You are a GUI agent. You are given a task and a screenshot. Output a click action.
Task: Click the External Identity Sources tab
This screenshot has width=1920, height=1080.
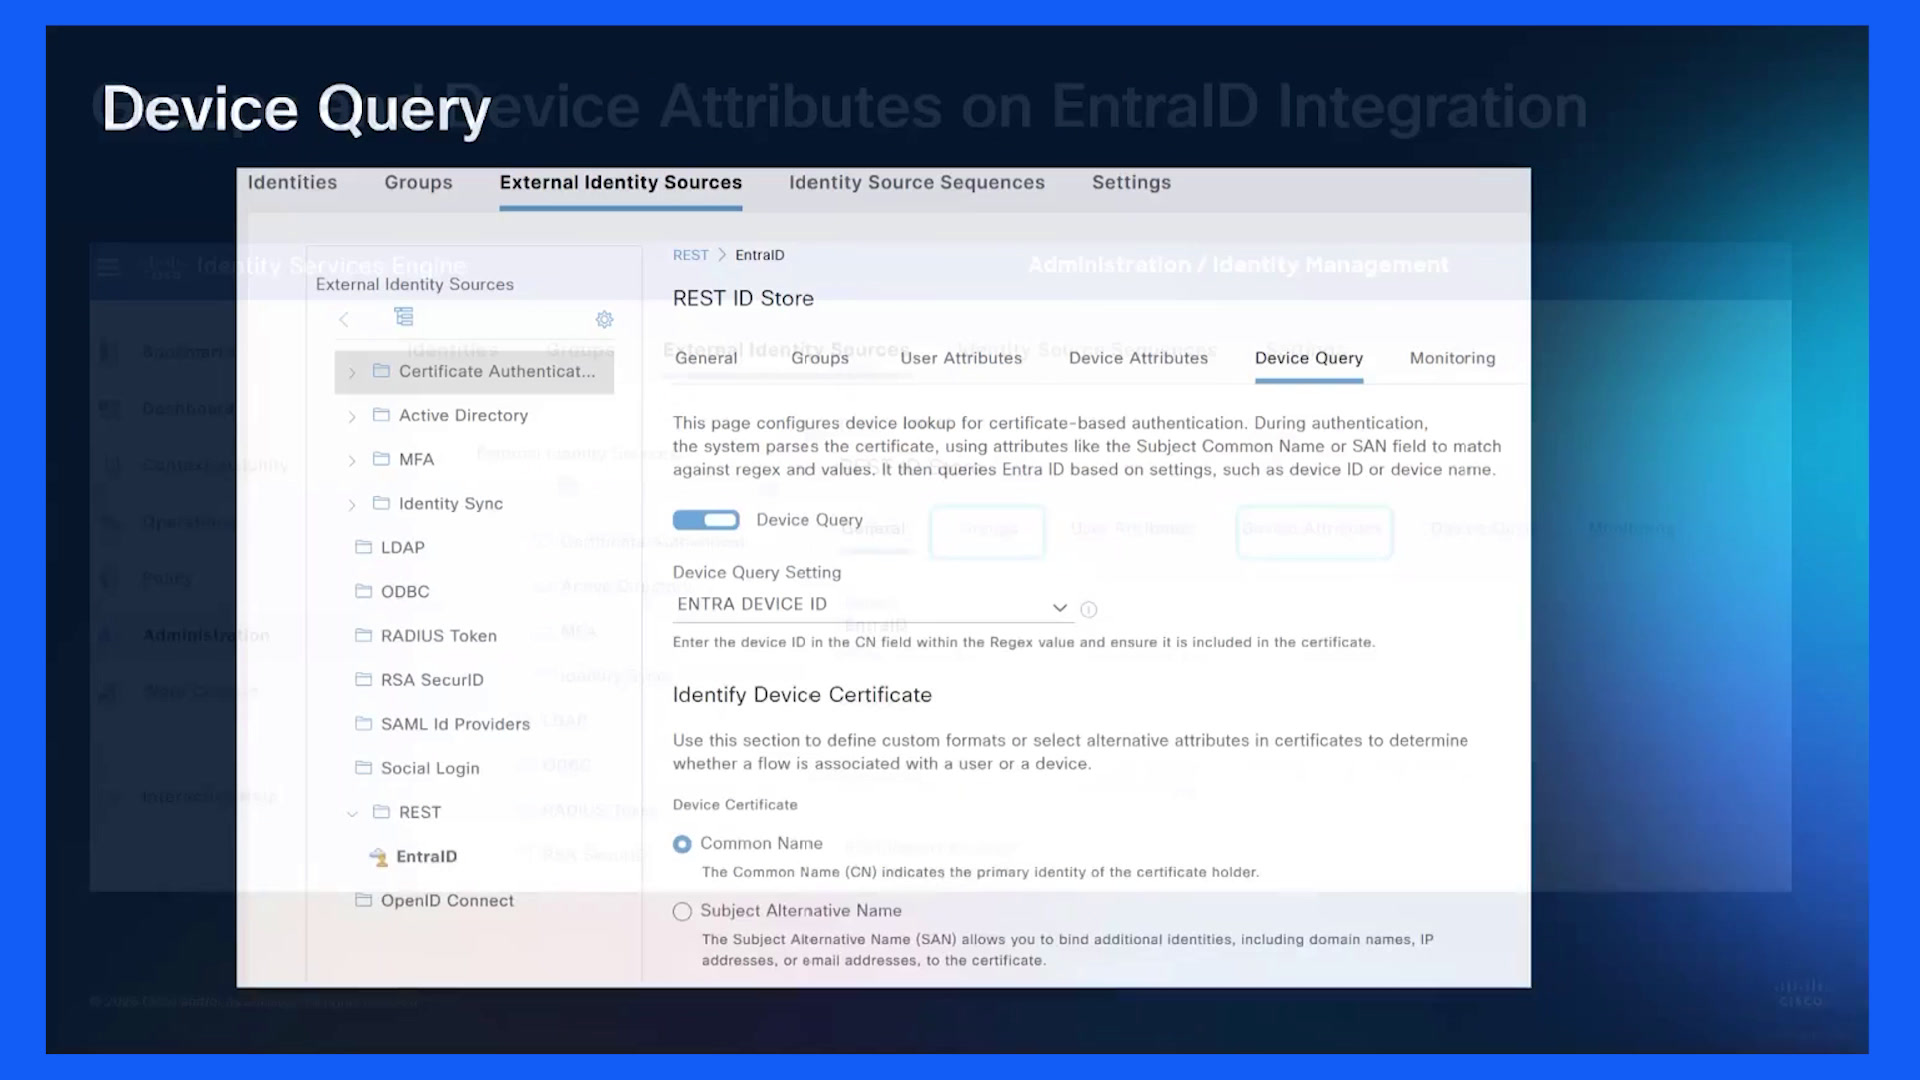621,182
